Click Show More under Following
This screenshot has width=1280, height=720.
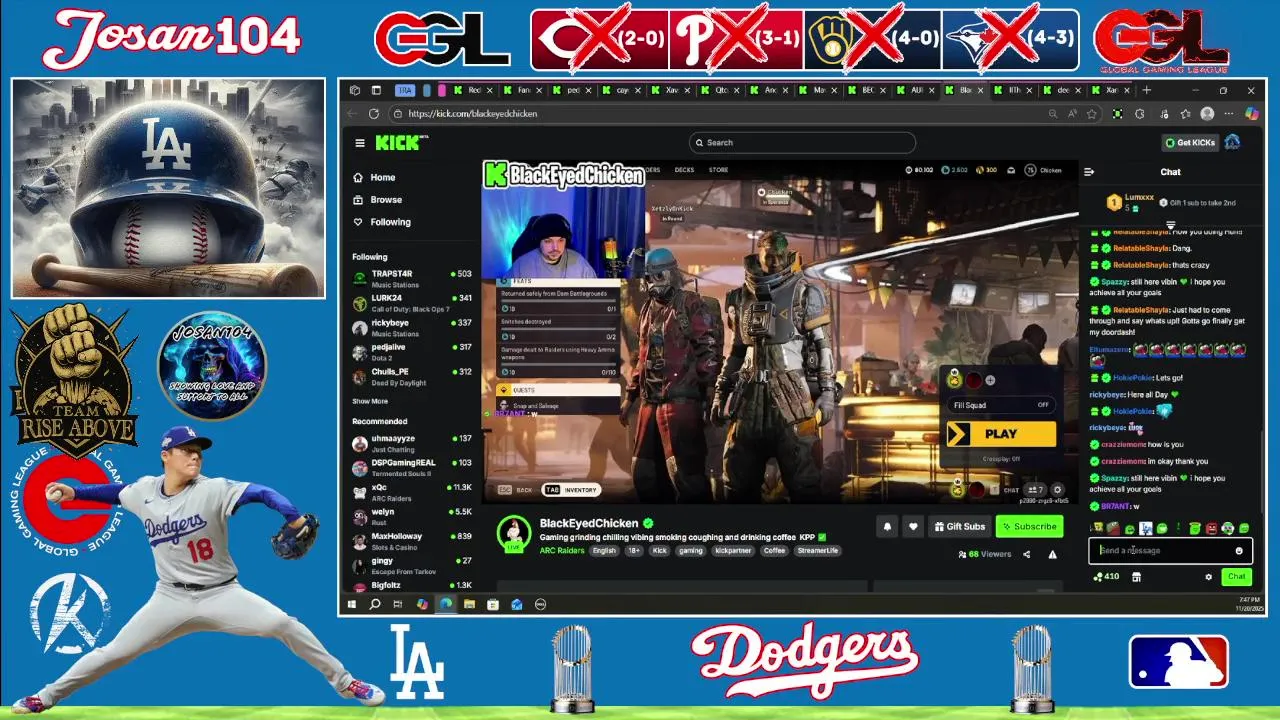370,401
